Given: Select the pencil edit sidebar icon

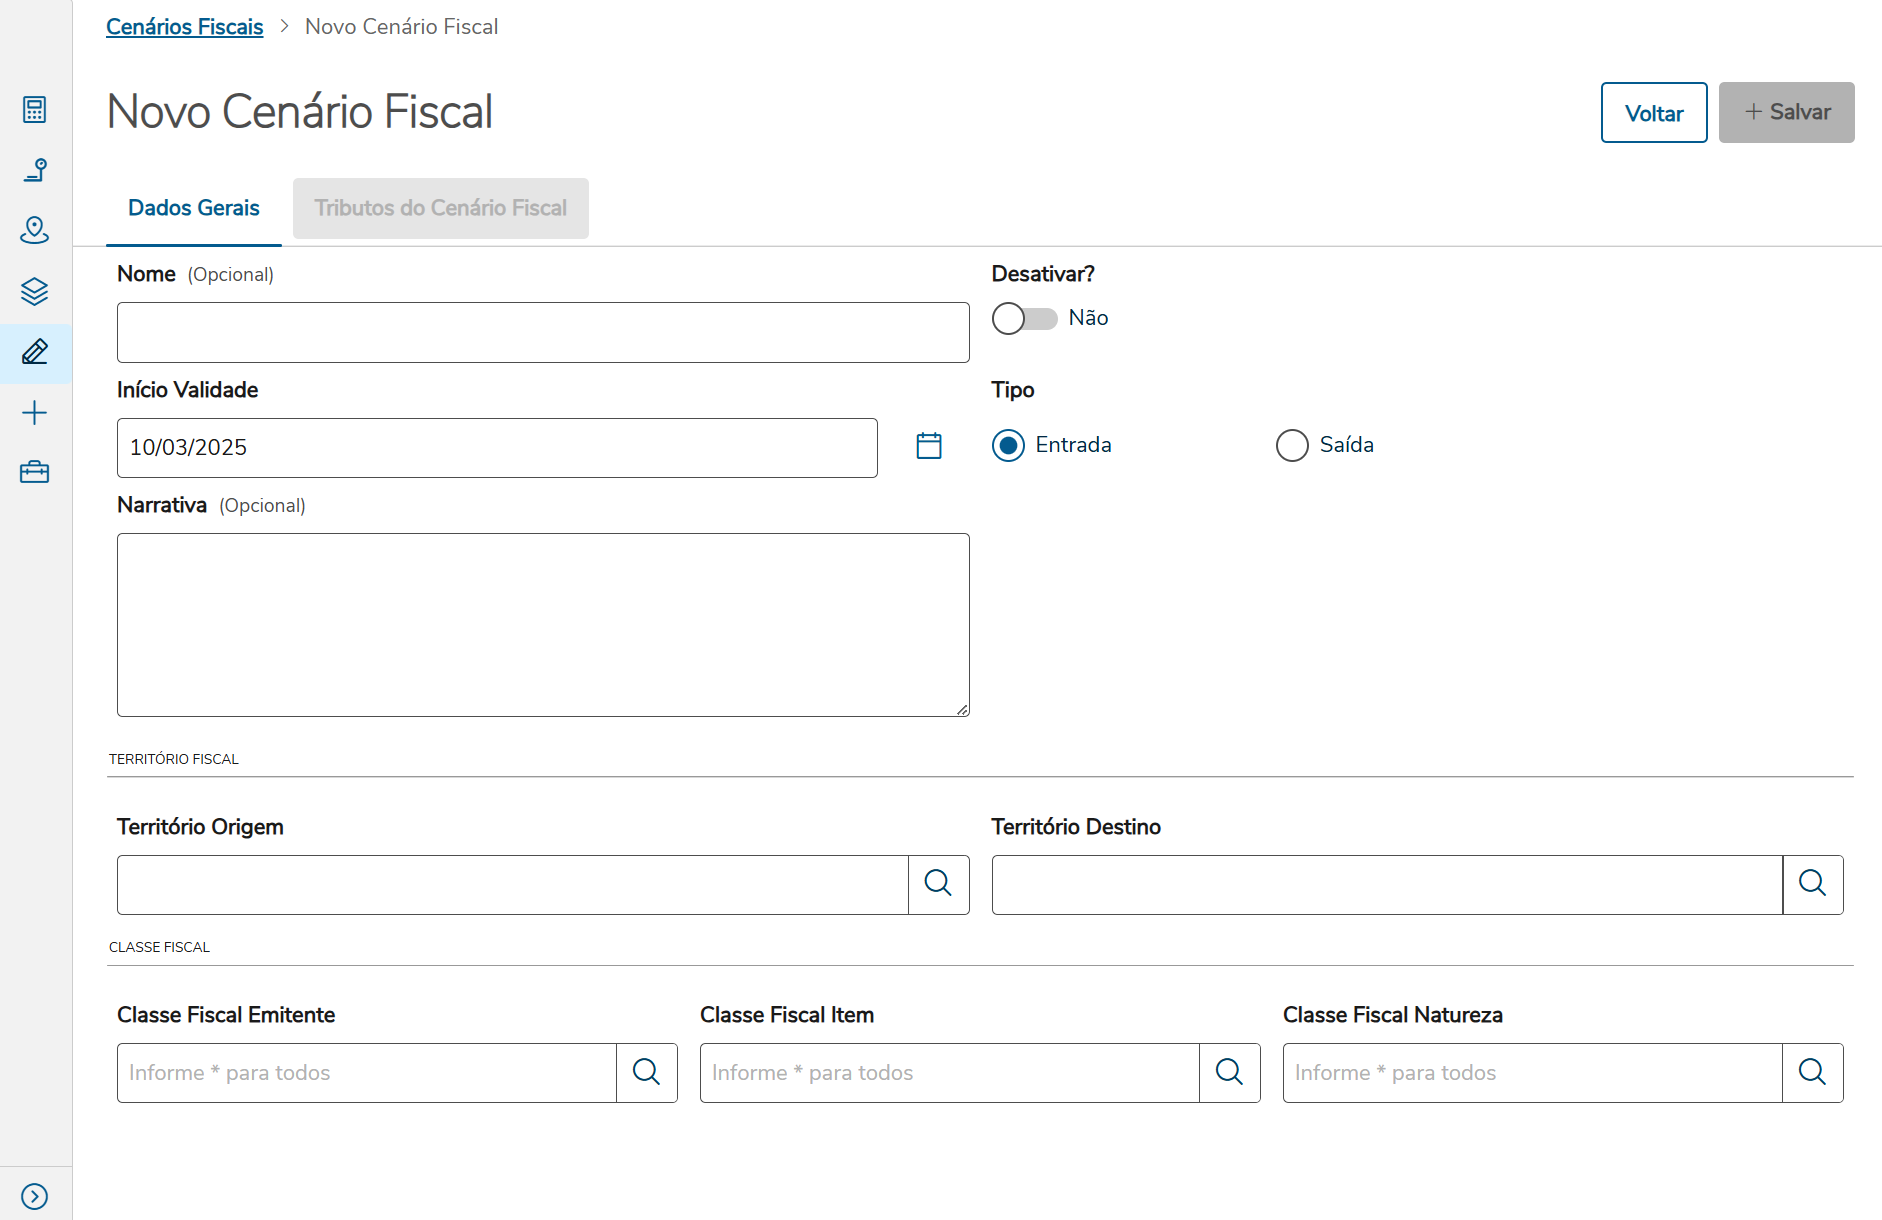Looking at the screenshot, I should click(x=34, y=352).
